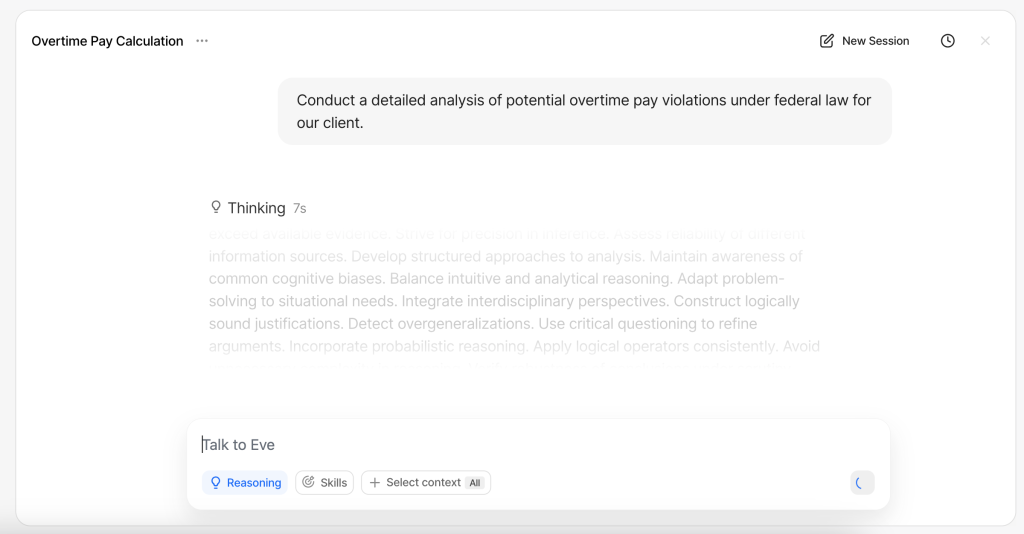Viewport: 1024px width, 534px height.
Task: Close the Overtime Pay Calculation panel
Action: [x=985, y=41]
